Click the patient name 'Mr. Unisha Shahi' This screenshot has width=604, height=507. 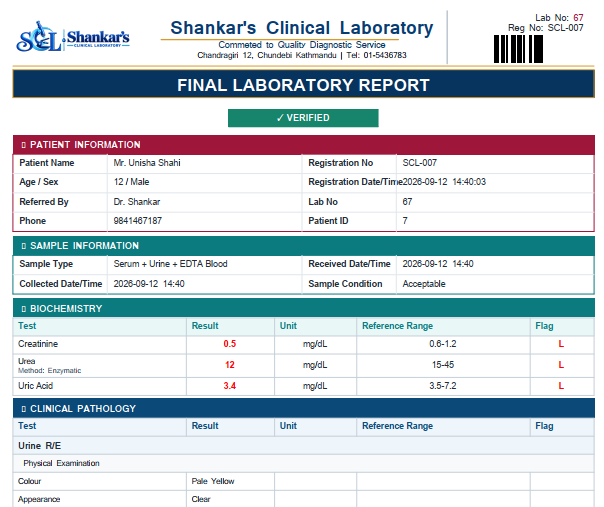[147, 163]
